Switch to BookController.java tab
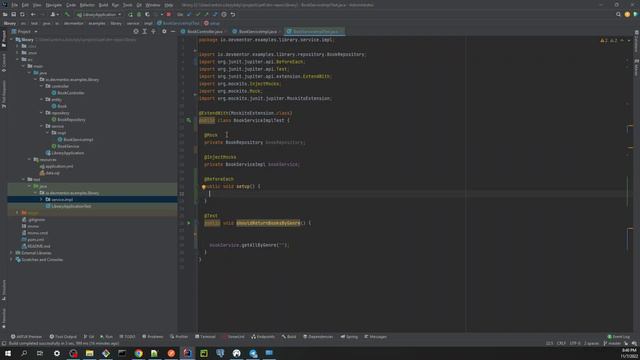Viewport: 640px width, 360px height. click(x=204, y=31)
